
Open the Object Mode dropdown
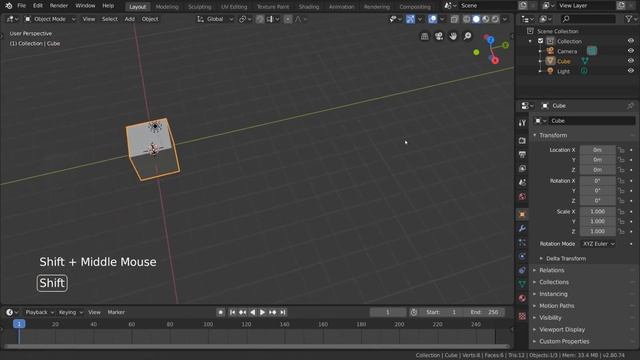click(50, 19)
